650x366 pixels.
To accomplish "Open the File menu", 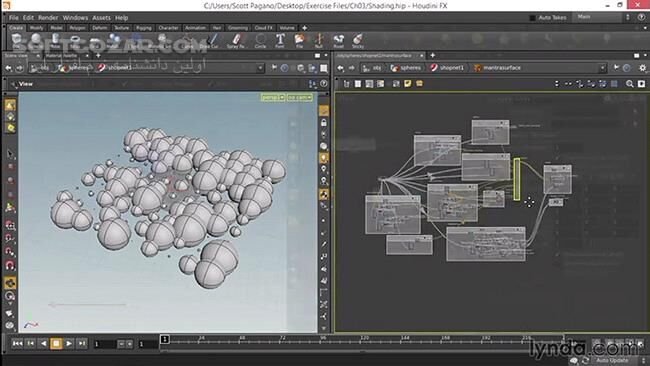I will 14,18.
